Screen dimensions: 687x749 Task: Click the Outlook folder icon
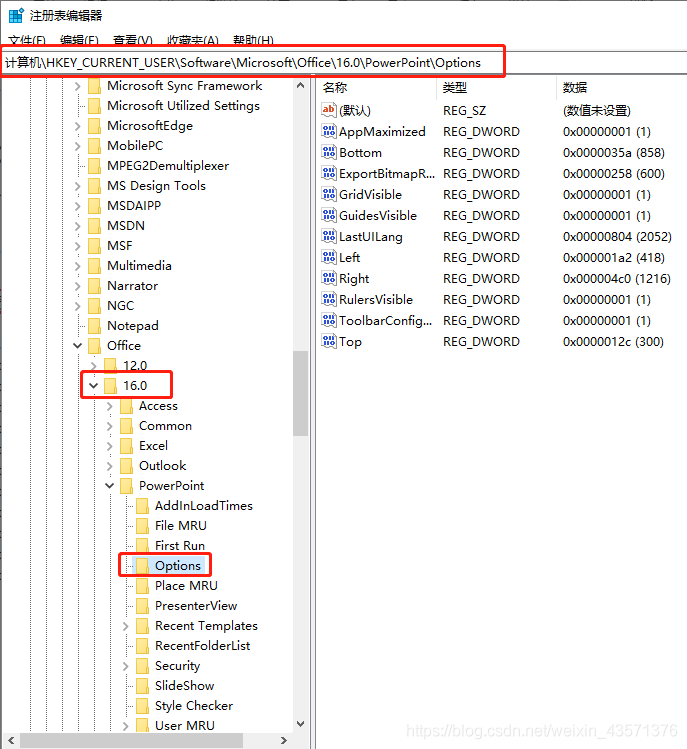[127, 466]
